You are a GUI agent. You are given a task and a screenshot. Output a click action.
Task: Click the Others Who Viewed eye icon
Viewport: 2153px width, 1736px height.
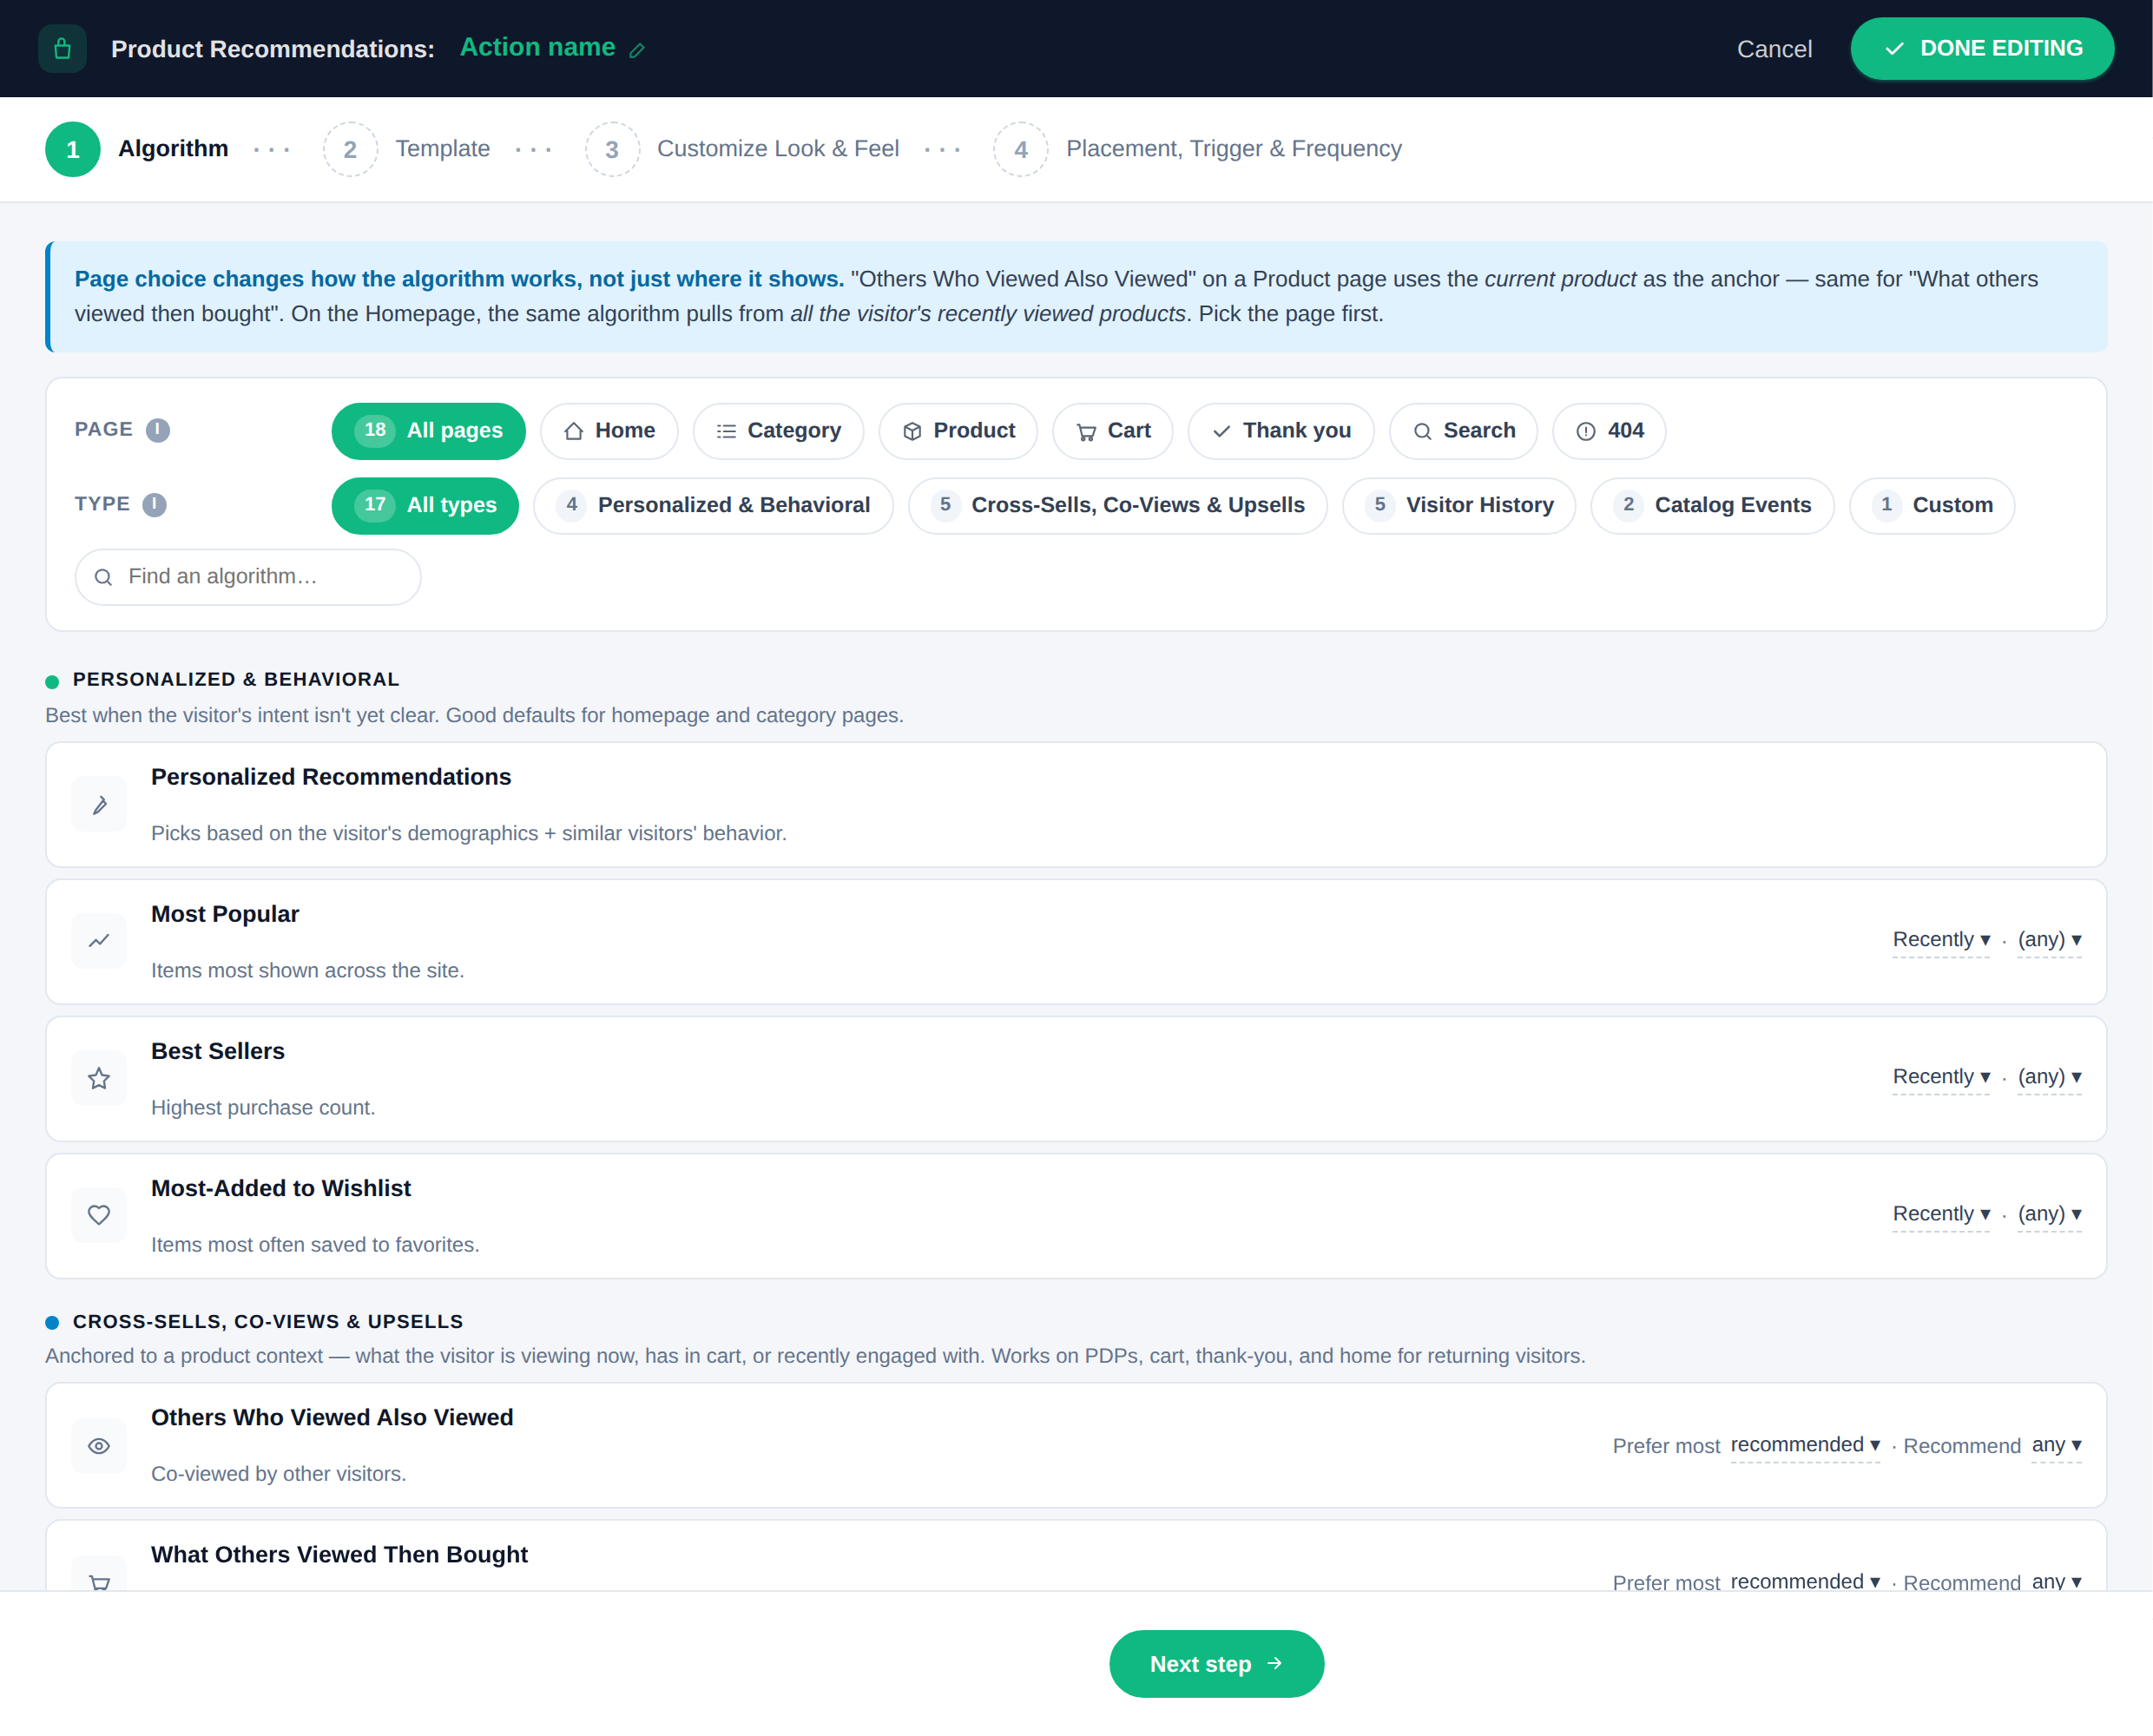click(x=99, y=1446)
